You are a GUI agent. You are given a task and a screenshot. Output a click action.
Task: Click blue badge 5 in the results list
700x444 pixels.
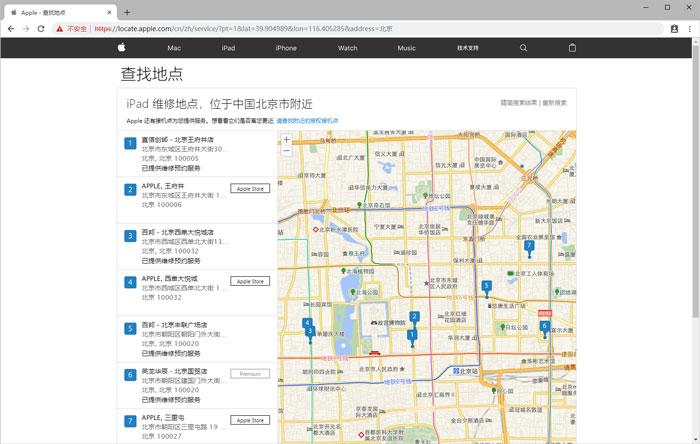pos(130,329)
